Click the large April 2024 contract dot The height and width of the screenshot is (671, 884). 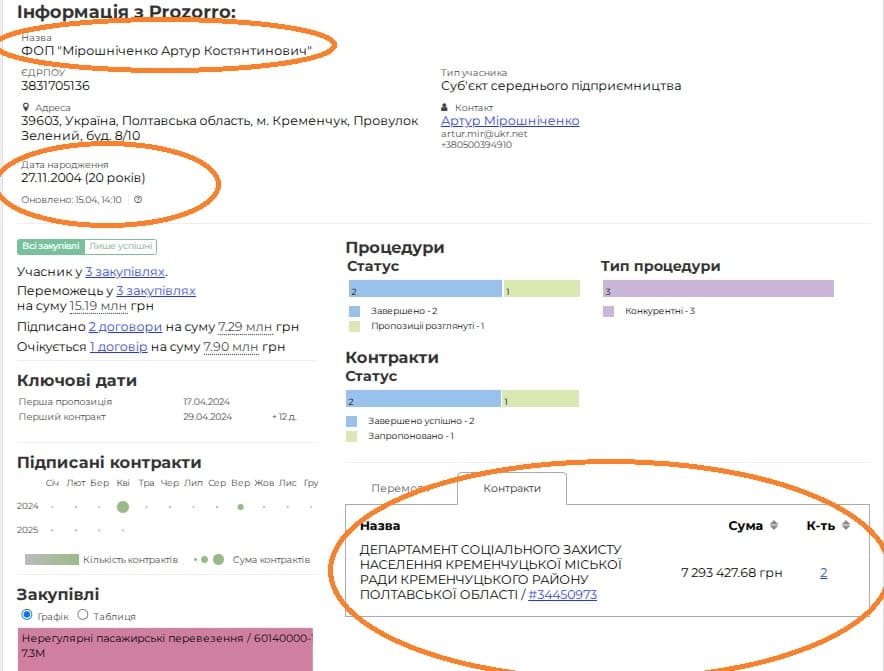tap(123, 507)
